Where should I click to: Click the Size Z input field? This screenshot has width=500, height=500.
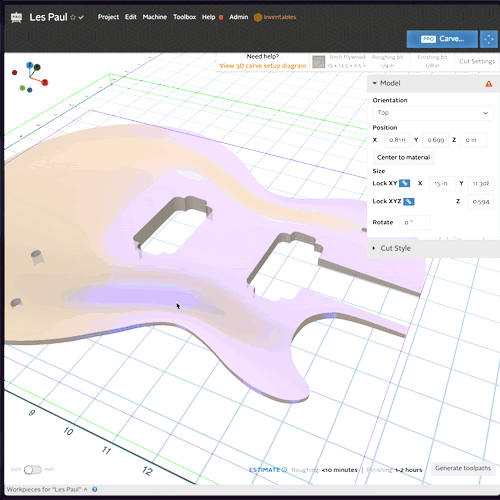pos(480,202)
